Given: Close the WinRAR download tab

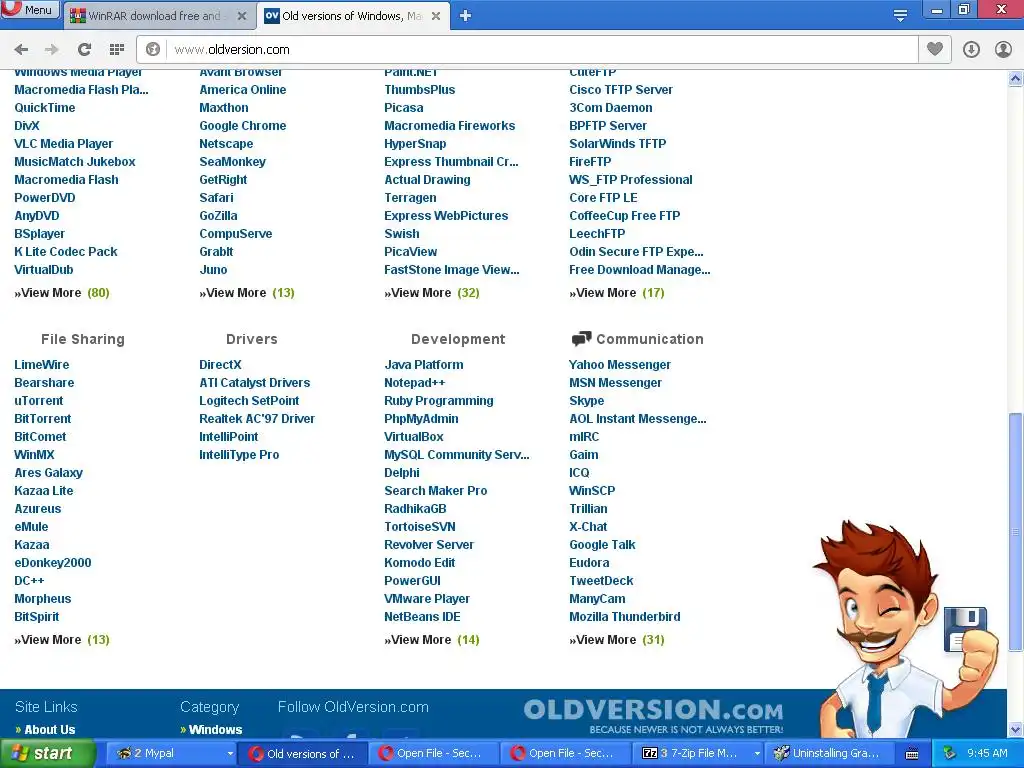Looking at the screenshot, I should pos(242,16).
